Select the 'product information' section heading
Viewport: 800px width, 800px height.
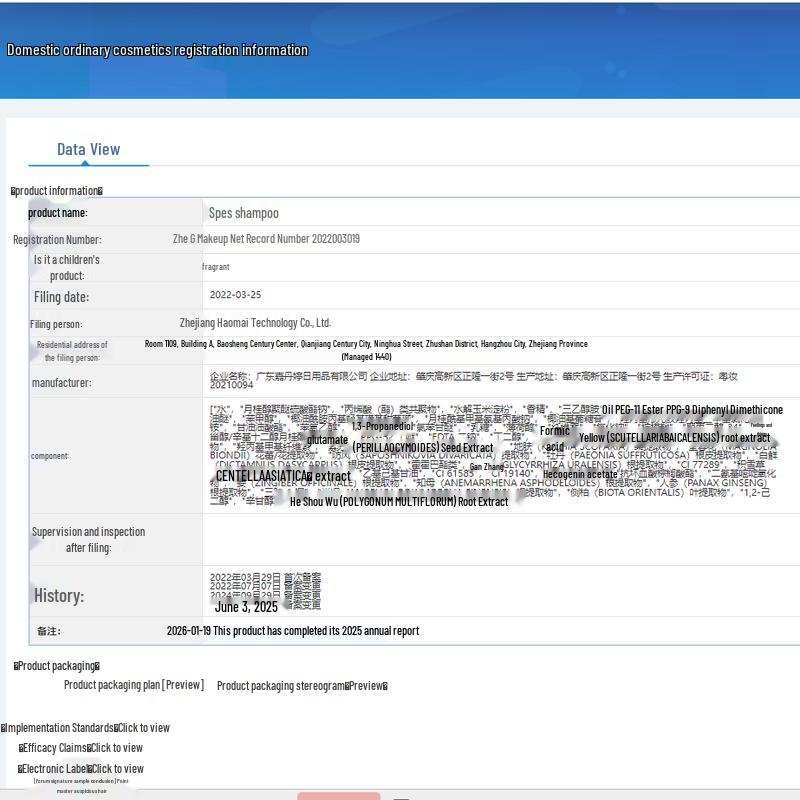click(x=57, y=191)
